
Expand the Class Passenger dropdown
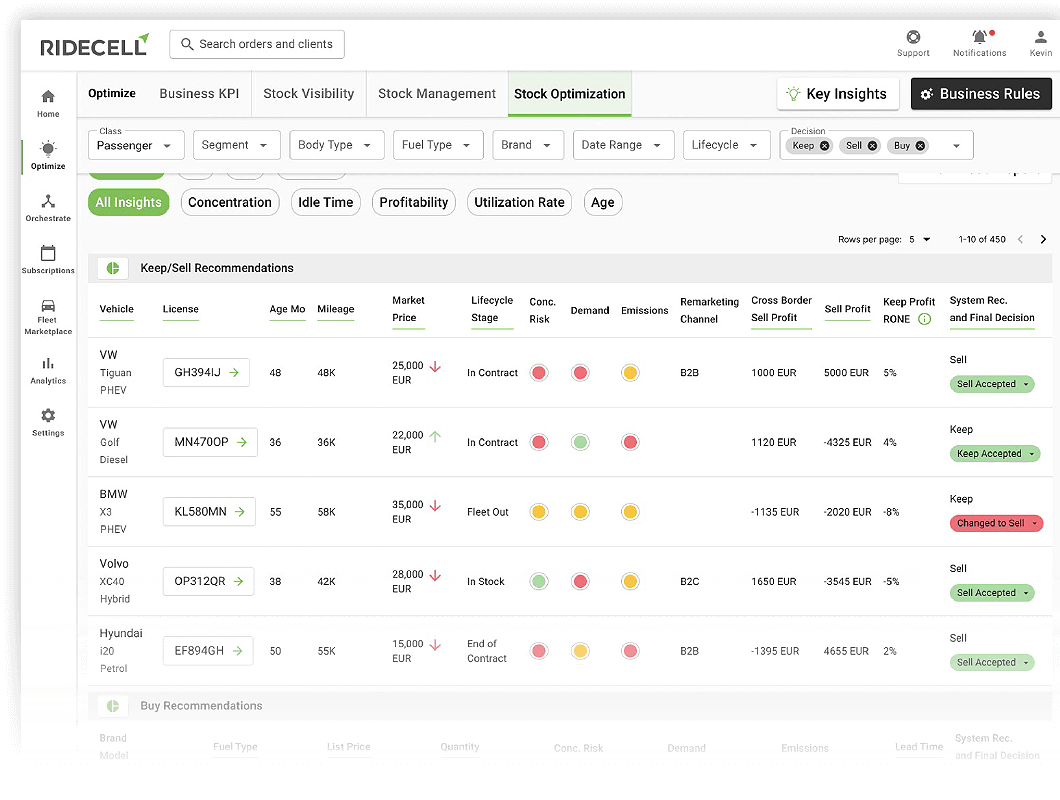coord(136,145)
